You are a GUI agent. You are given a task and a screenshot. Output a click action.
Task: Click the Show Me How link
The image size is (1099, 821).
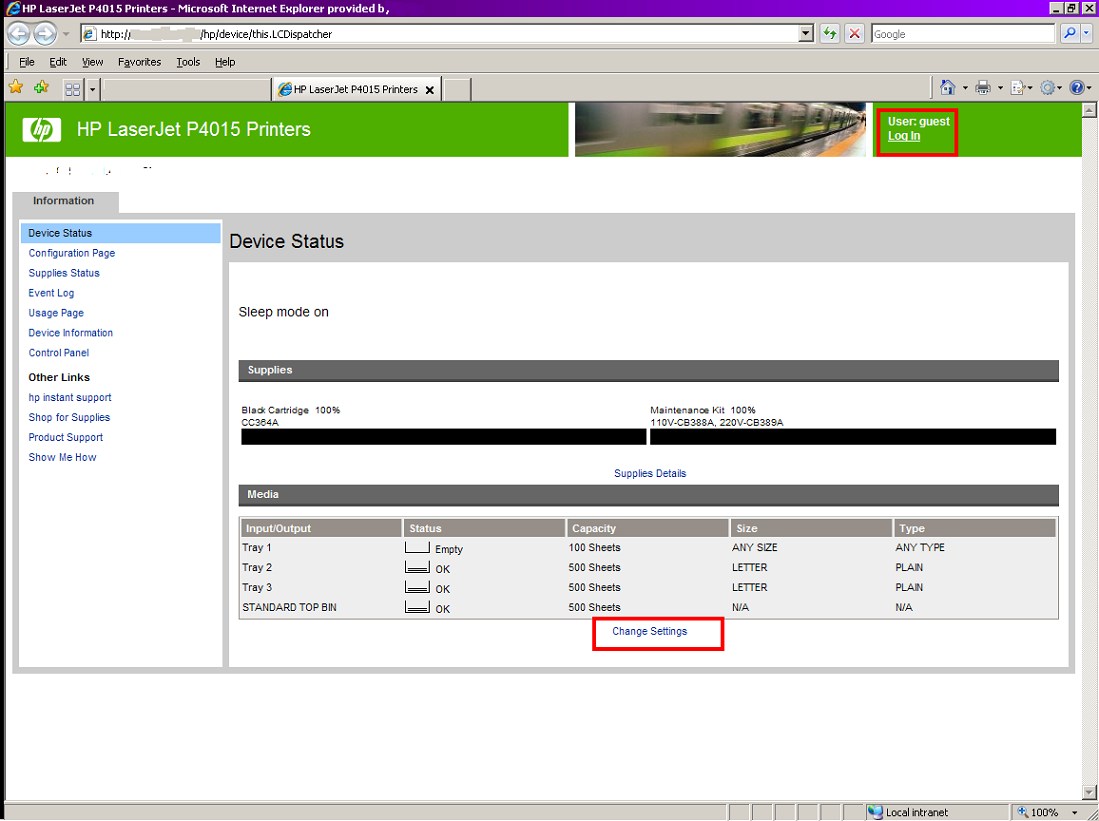coord(62,457)
